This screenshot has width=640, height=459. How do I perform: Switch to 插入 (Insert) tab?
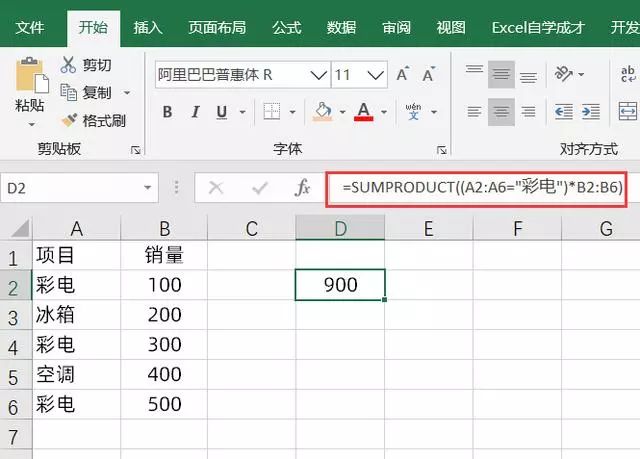click(148, 28)
